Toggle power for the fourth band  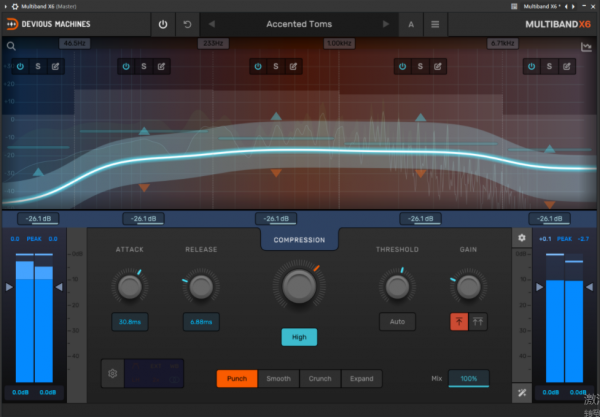[403, 67]
